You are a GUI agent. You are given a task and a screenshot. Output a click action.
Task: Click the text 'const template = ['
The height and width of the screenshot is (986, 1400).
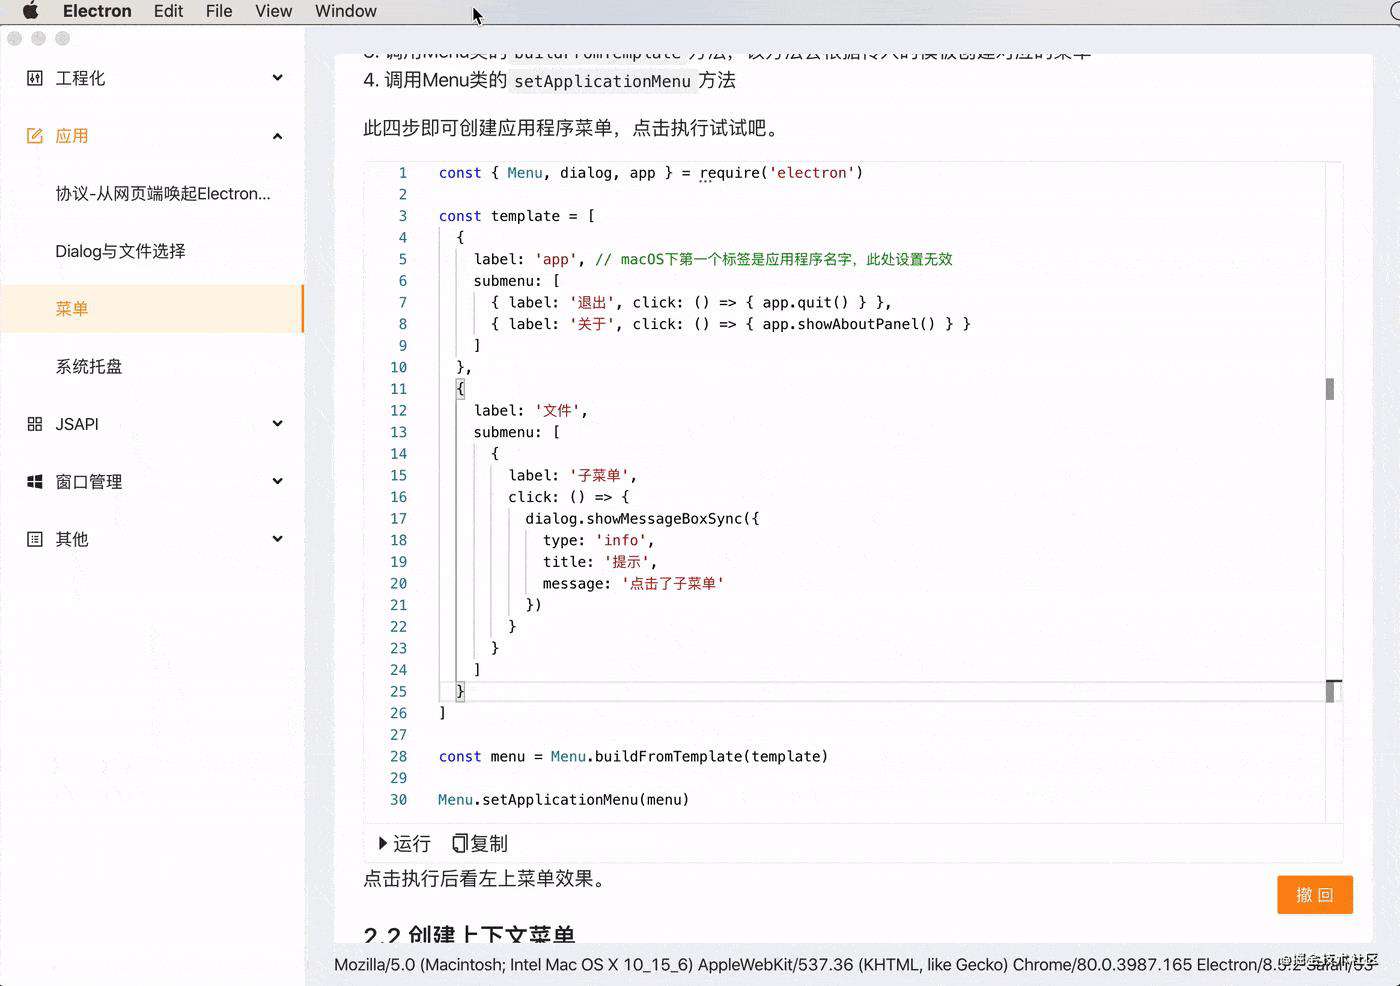click(517, 216)
